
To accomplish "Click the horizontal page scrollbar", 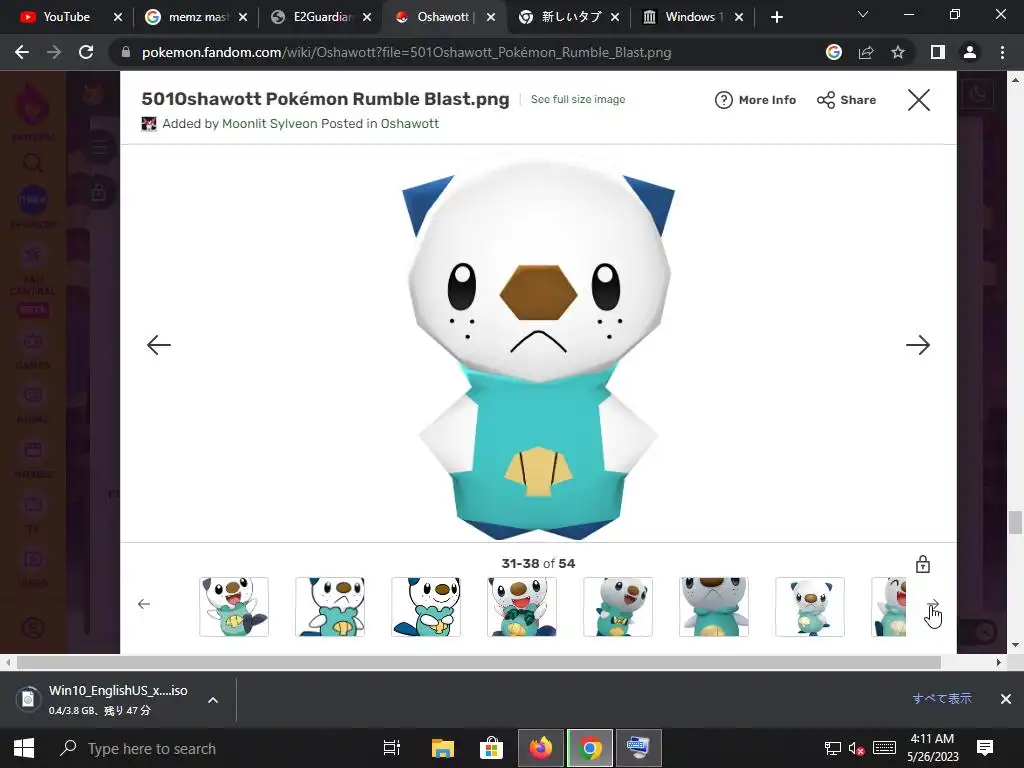I will (479, 662).
